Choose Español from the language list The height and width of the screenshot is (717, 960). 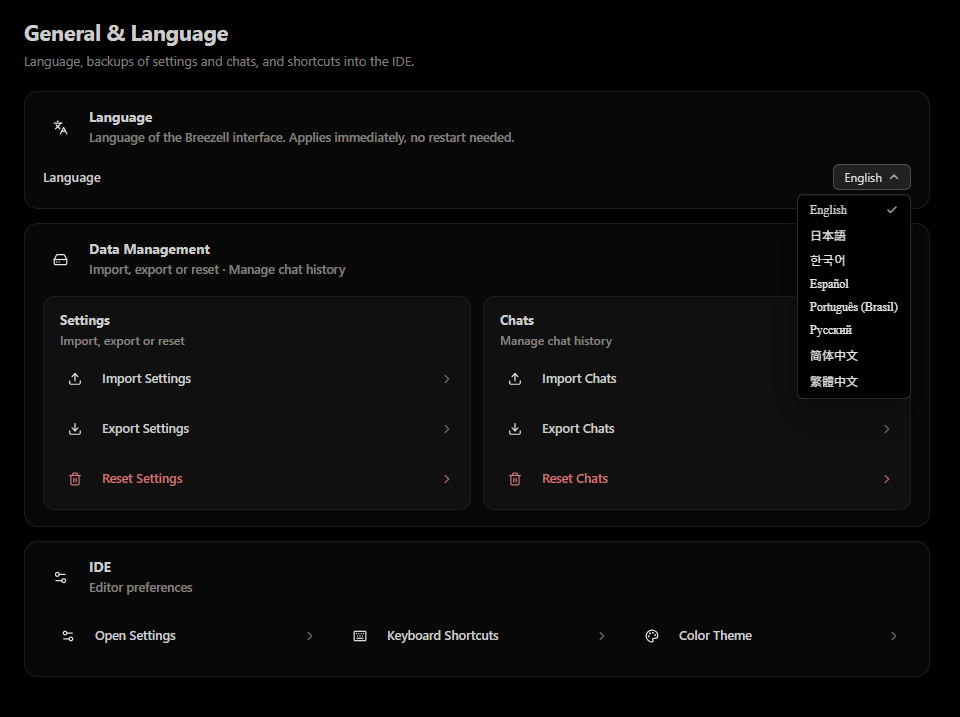(x=853, y=284)
